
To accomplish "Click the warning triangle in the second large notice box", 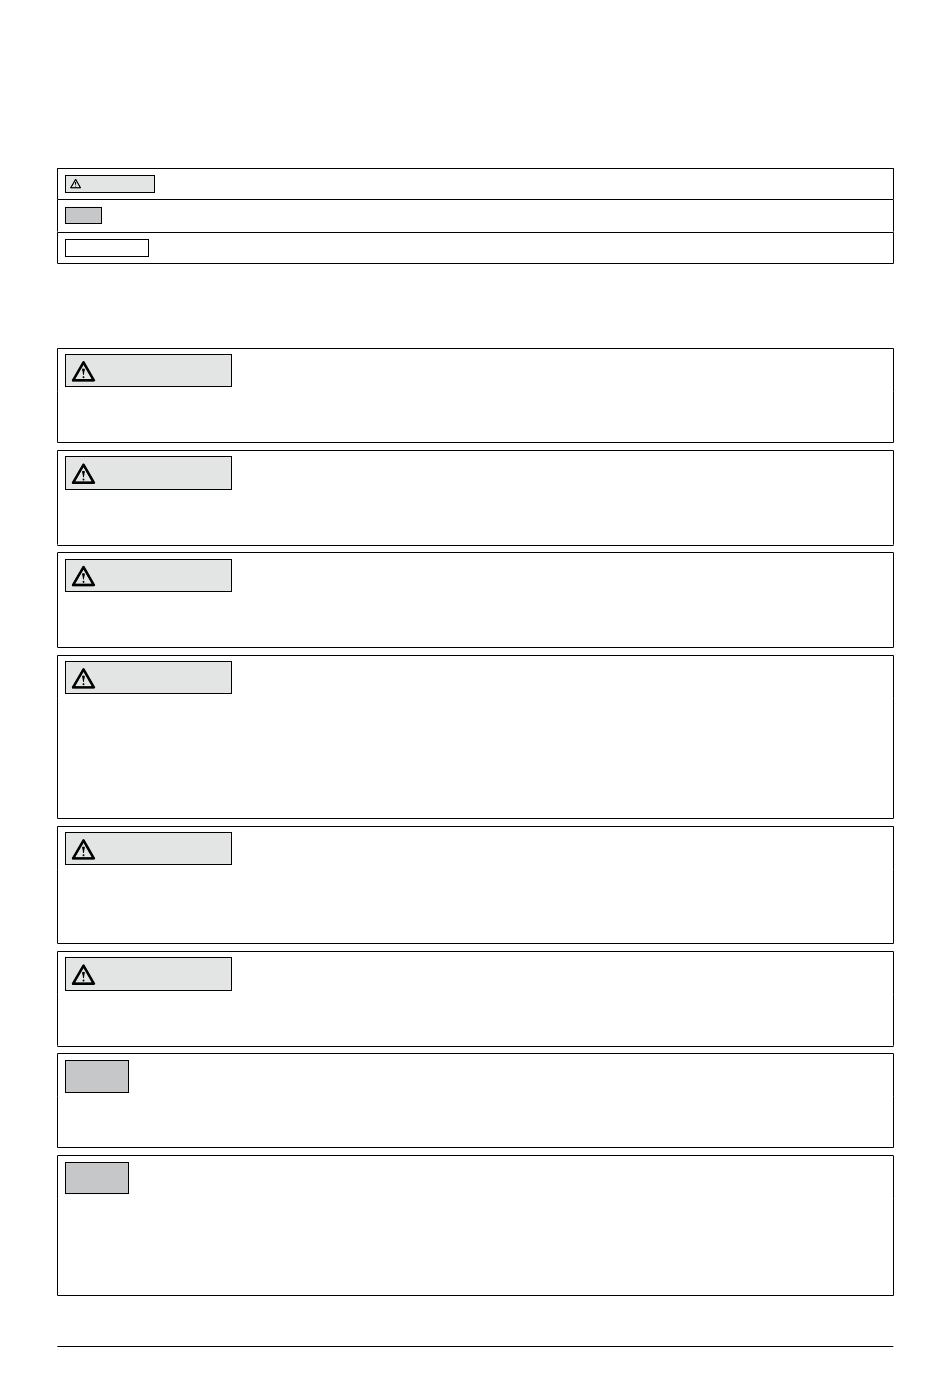I will click(x=83, y=474).
